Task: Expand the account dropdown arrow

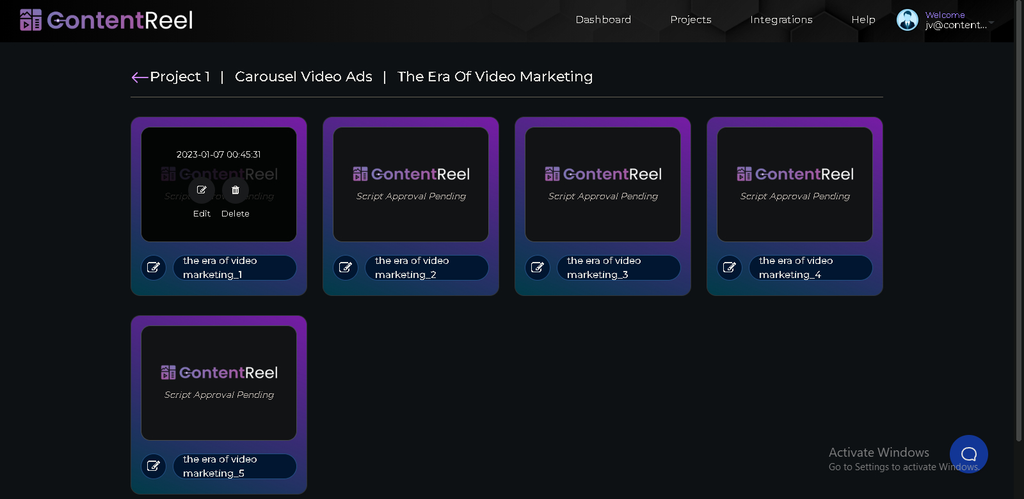Action: coord(991,23)
